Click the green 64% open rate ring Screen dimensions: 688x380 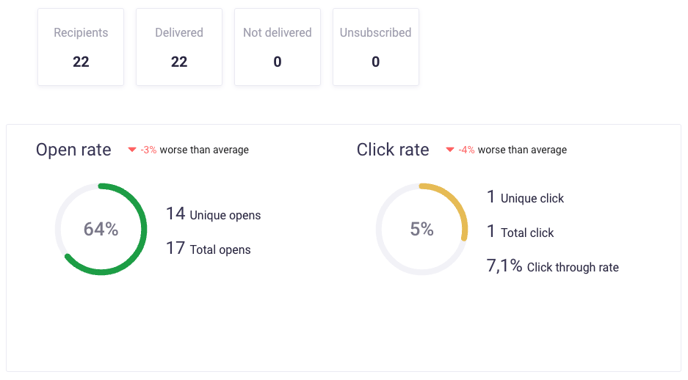pos(101,229)
